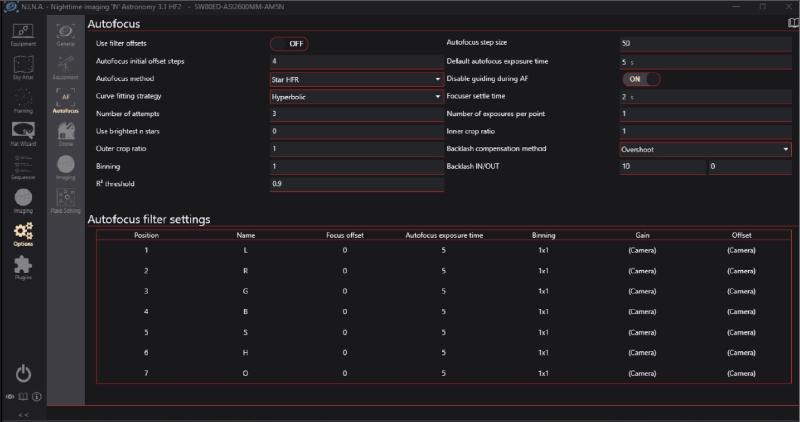Click the Gain column header
Viewport: 800px width, 422px height.
pos(642,235)
